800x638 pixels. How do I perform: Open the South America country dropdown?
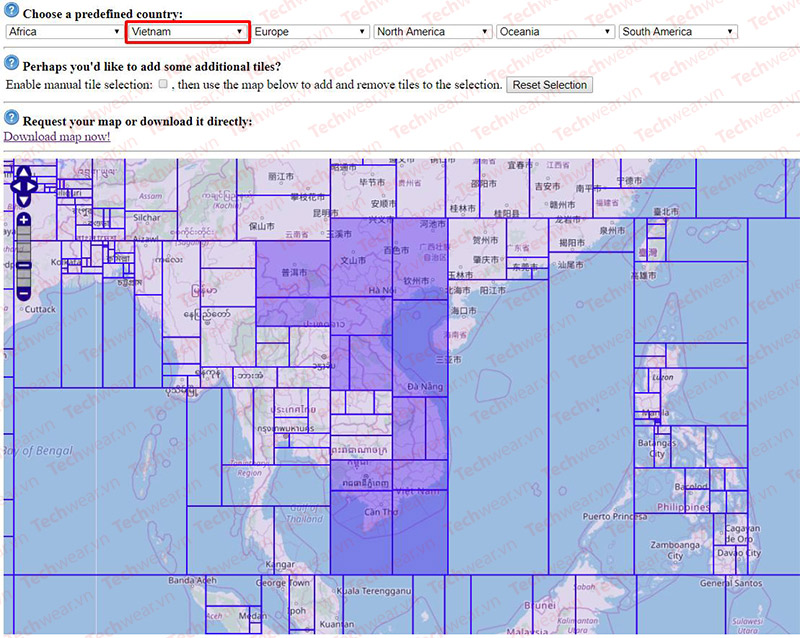pos(678,32)
